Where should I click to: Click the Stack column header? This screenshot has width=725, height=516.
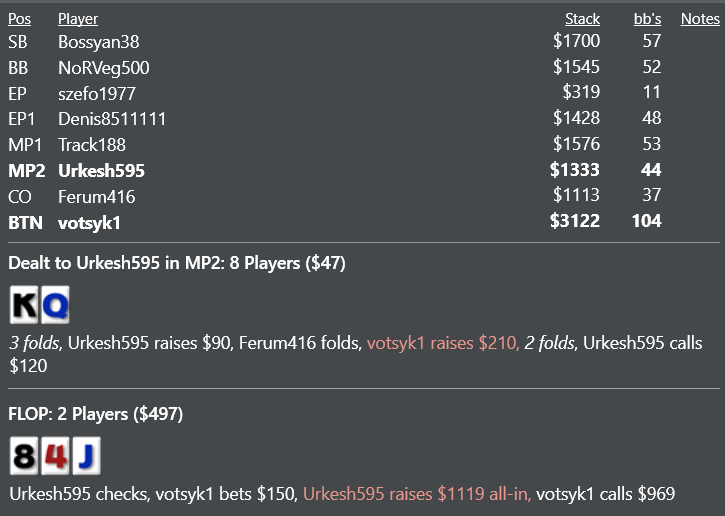point(582,19)
